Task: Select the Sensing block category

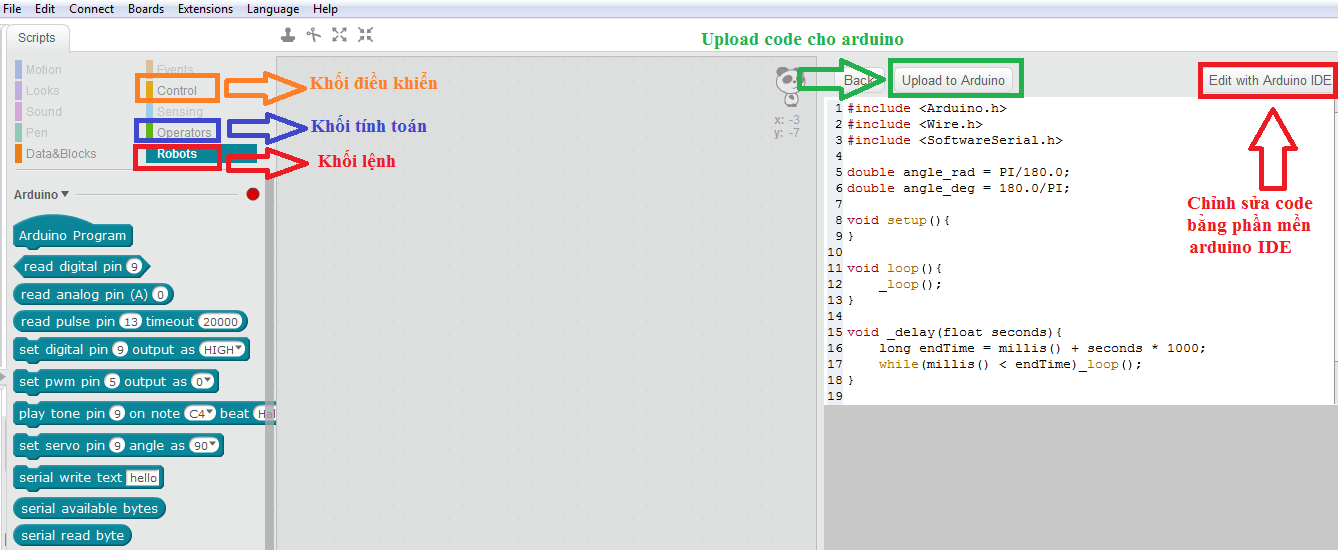Action: tap(174, 112)
